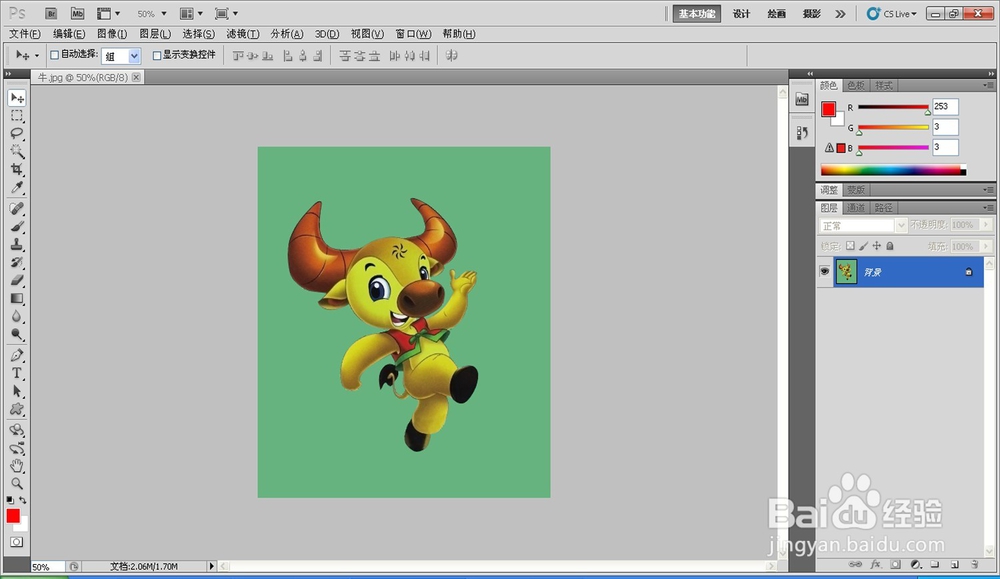Open the 滤镜(T) menu
The width and height of the screenshot is (1000, 579).
click(x=243, y=34)
